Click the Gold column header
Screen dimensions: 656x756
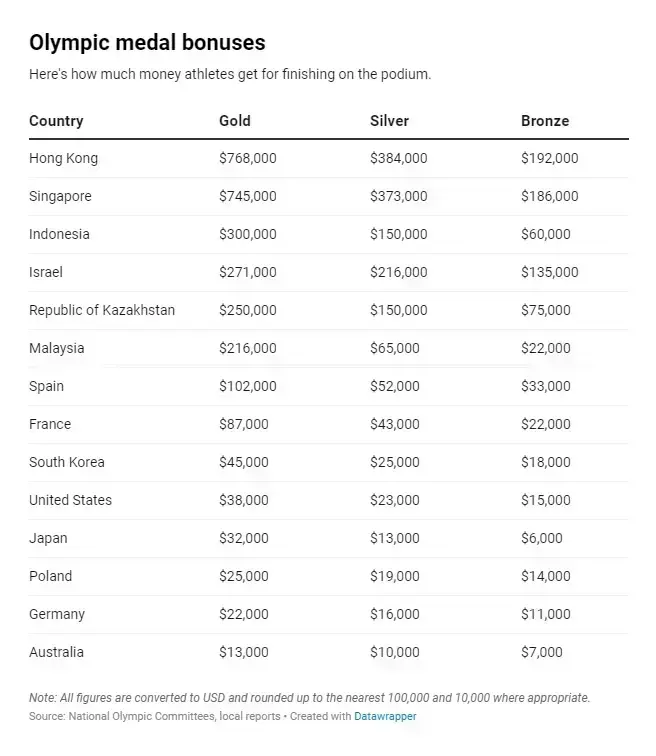pyautogui.click(x=235, y=121)
